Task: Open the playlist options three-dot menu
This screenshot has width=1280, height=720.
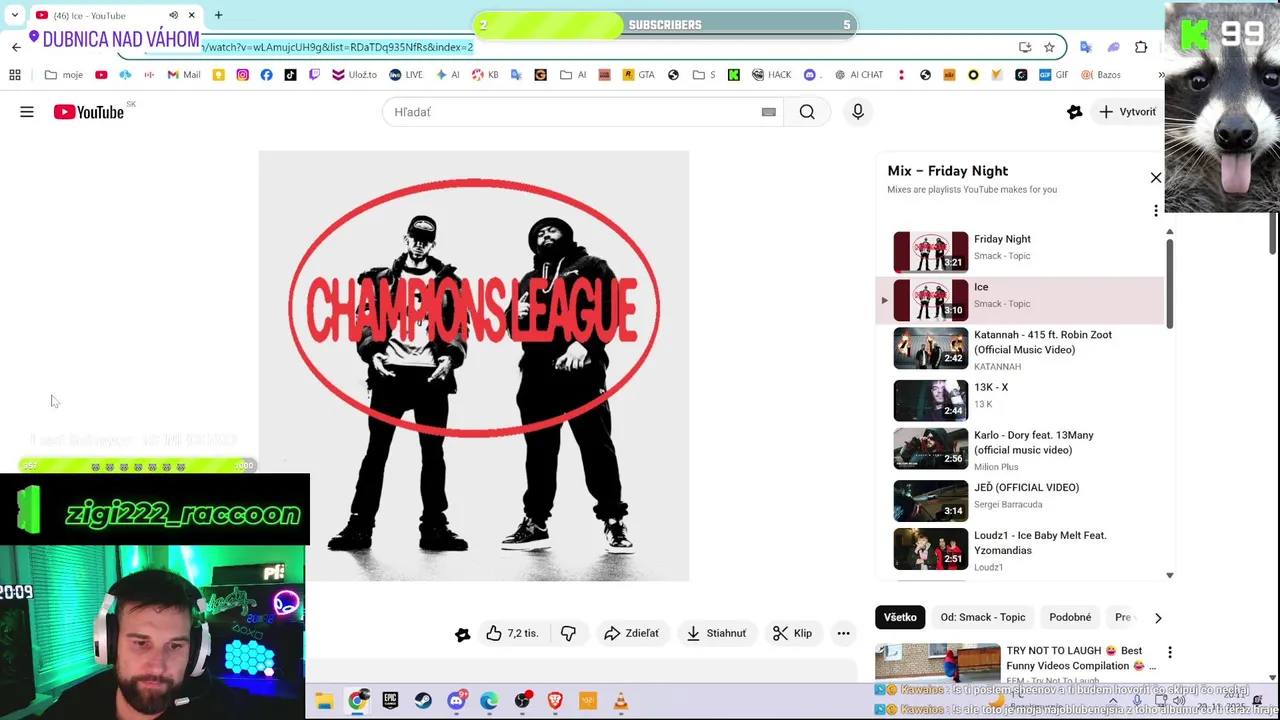Action: (1156, 211)
